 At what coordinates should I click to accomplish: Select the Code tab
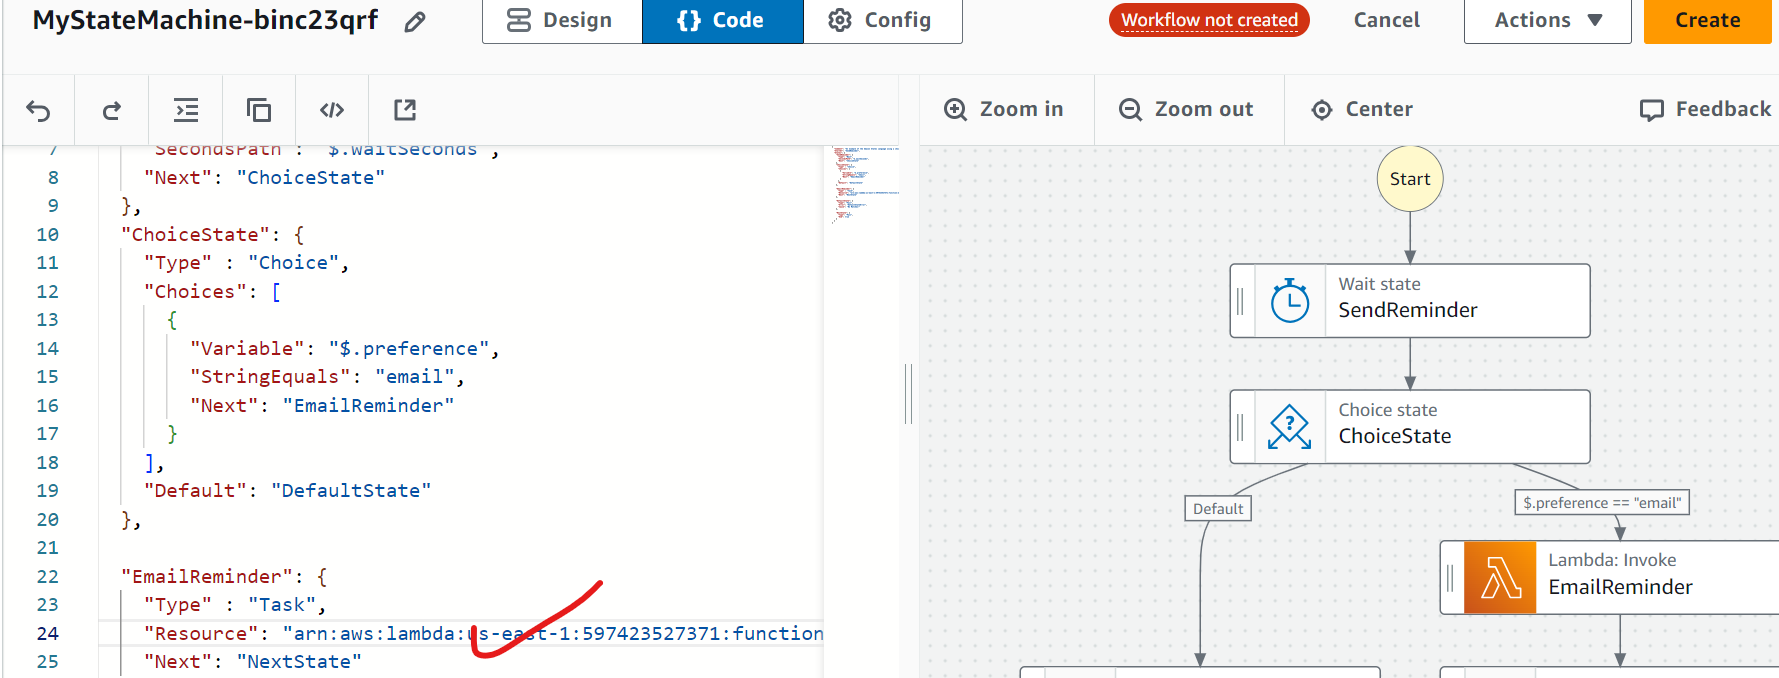[722, 21]
